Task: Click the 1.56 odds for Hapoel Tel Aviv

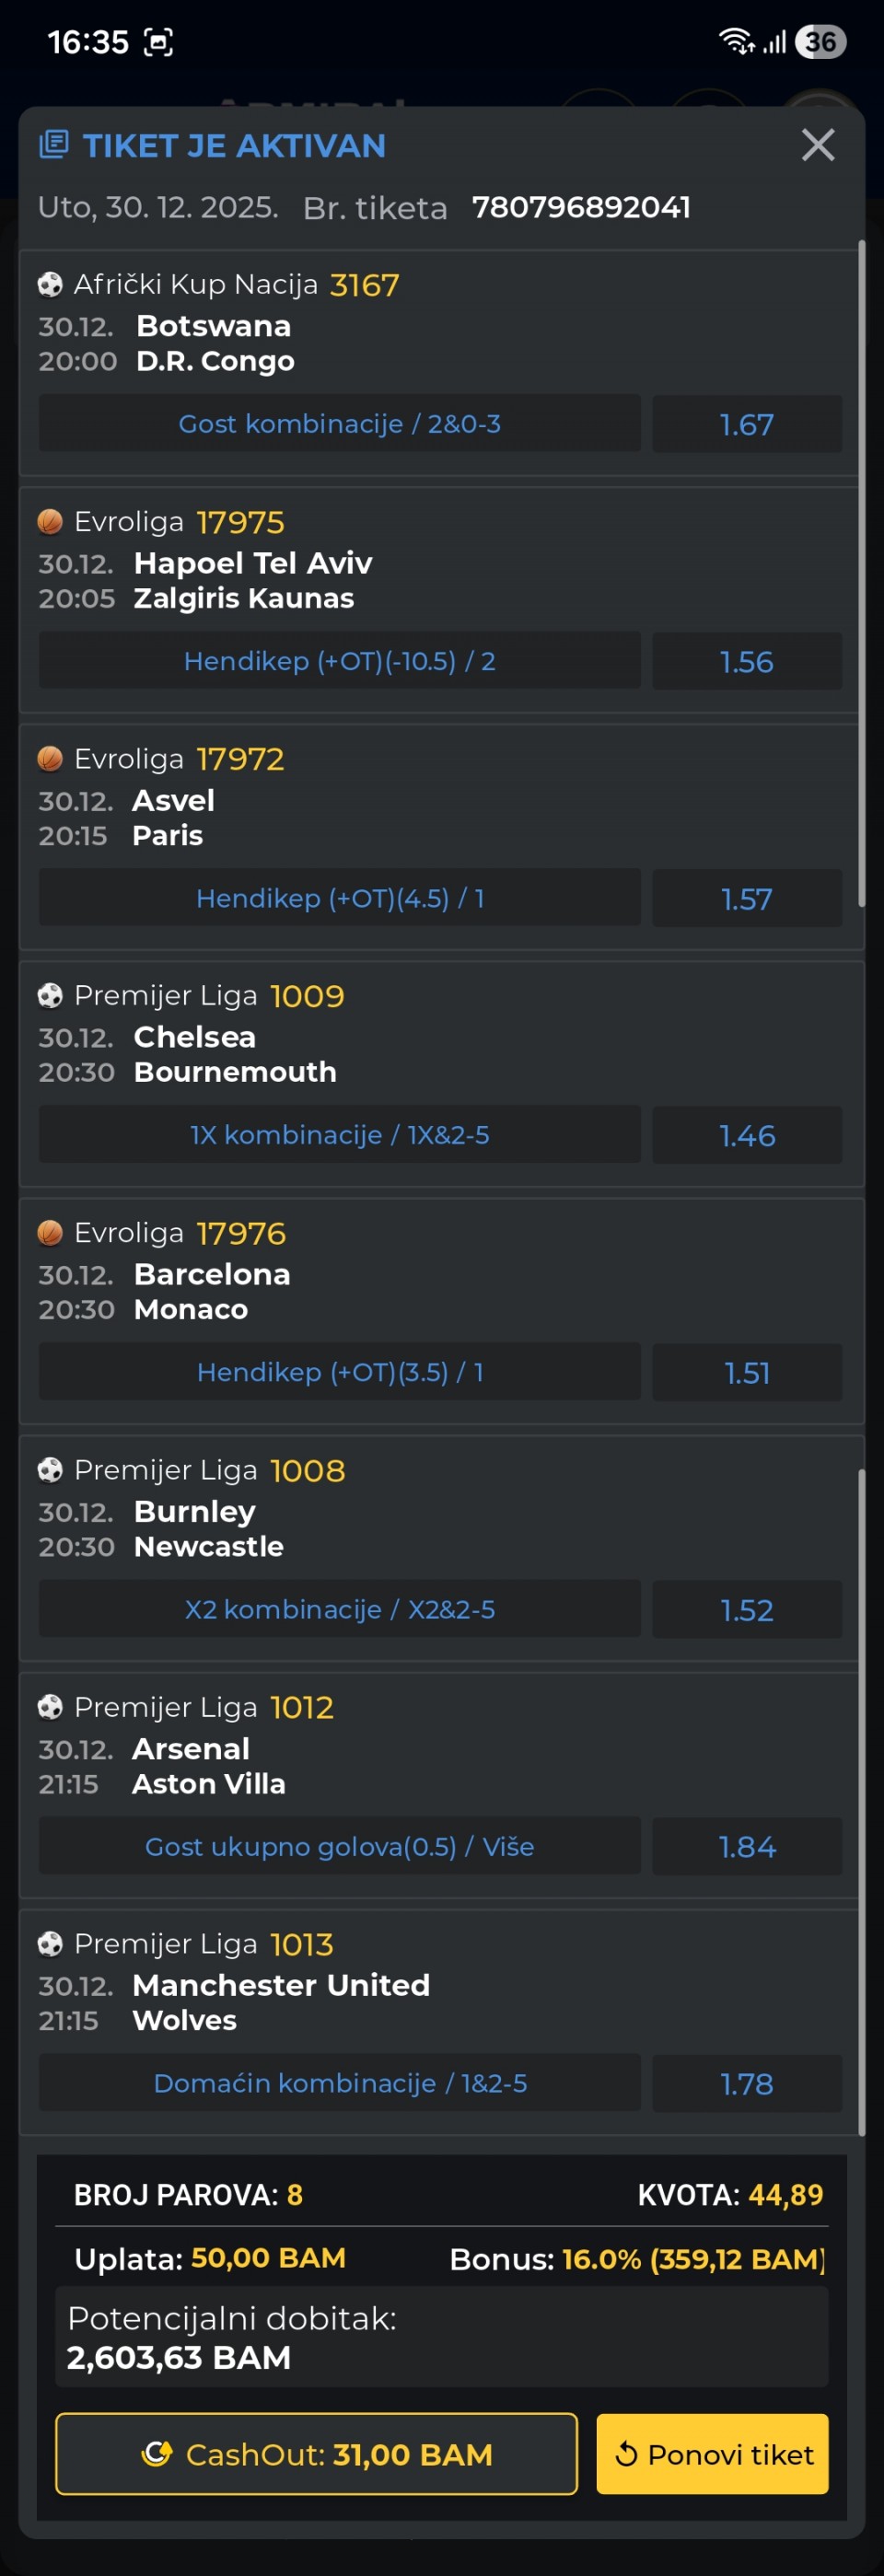Action: click(x=746, y=661)
